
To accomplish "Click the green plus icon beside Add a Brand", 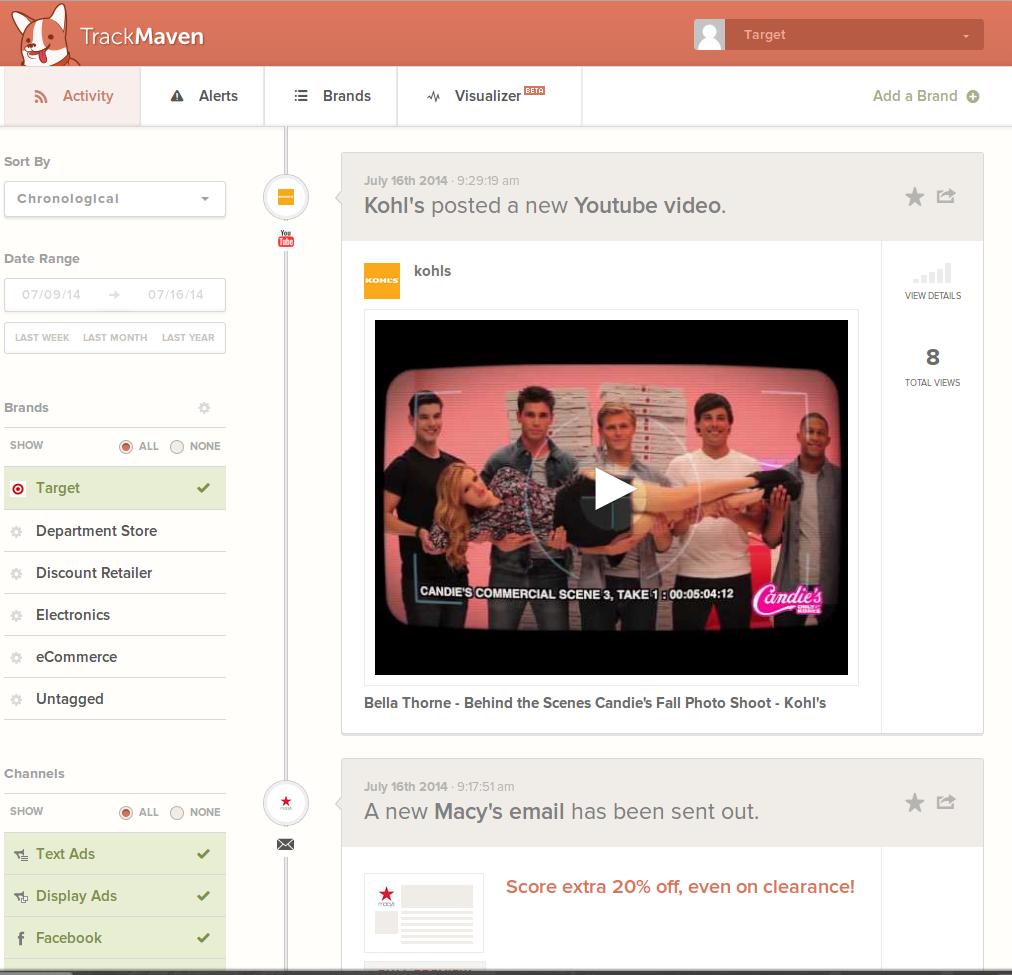I will [973, 96].
